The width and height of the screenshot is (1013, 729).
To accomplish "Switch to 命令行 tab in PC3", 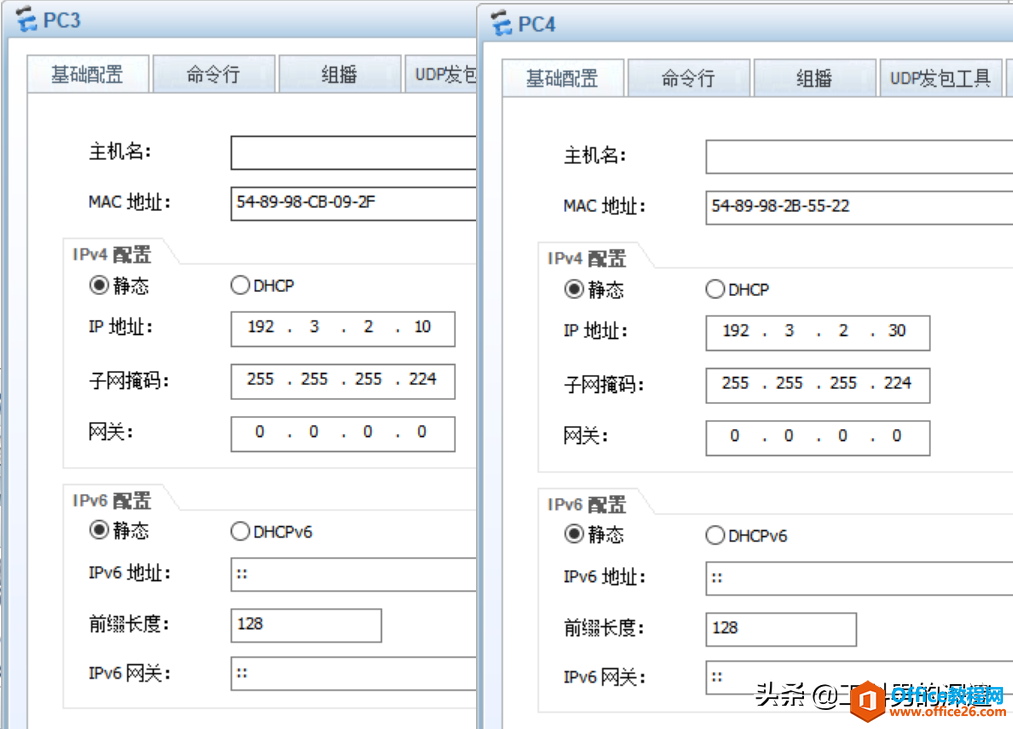I will 213,74.
